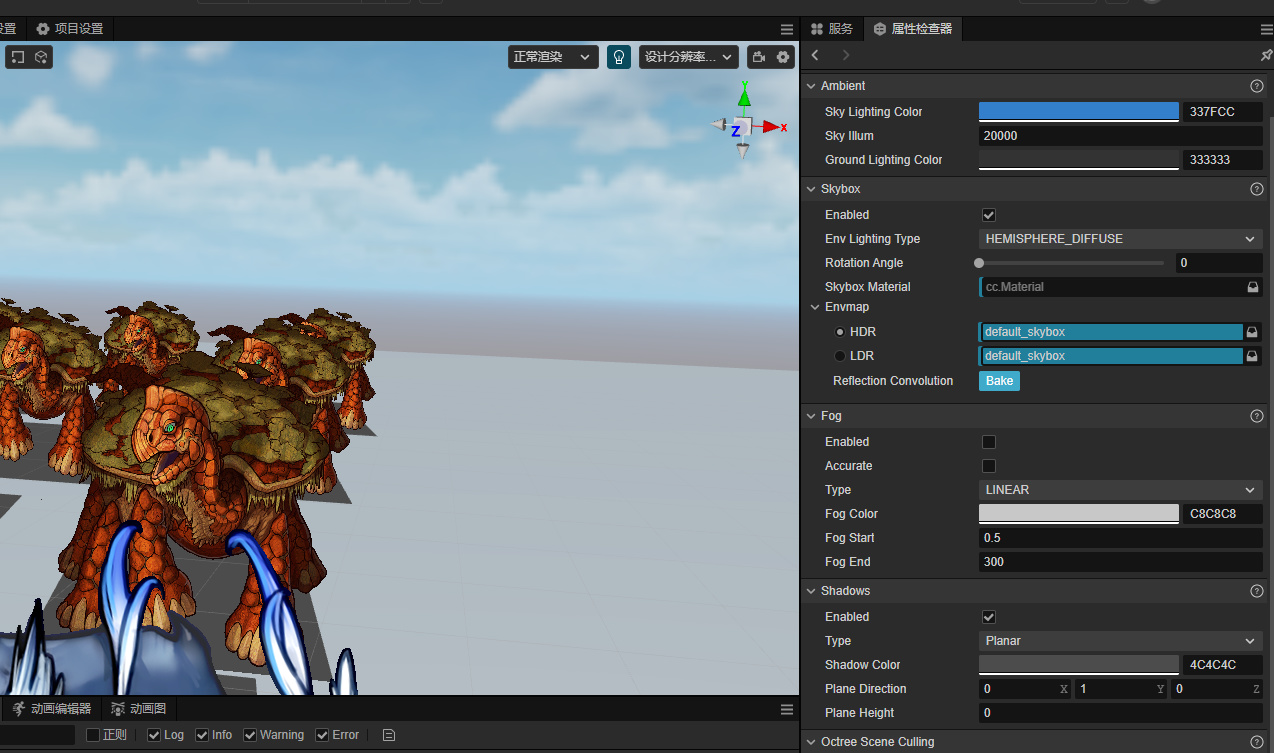
Task: Click the Fog End value field
Action: pos(1120,562)
